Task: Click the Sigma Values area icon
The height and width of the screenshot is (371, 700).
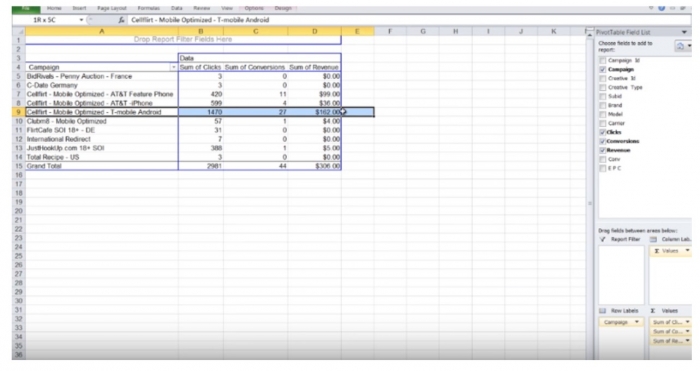Action: click(x=653, y=311)
